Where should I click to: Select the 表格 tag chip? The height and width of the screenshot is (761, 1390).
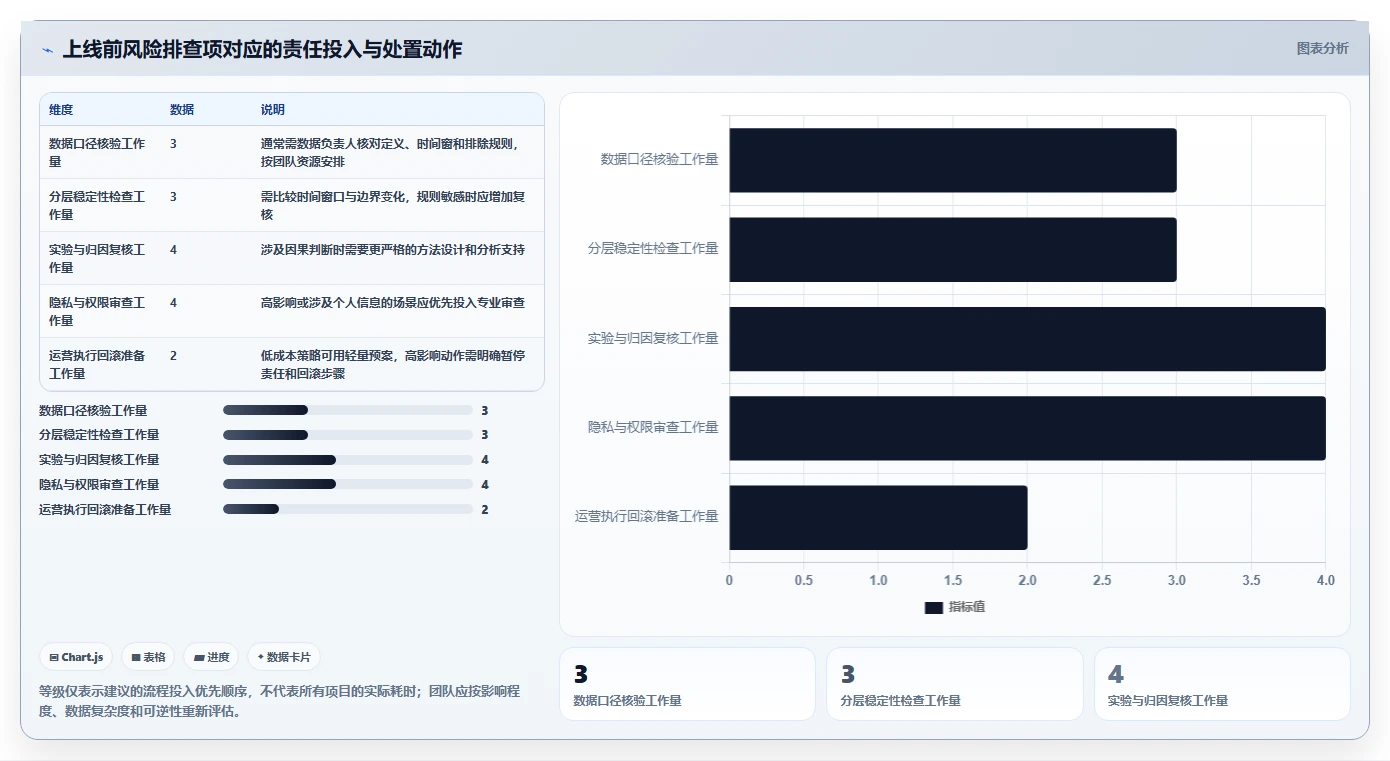[x=148, y=657]
